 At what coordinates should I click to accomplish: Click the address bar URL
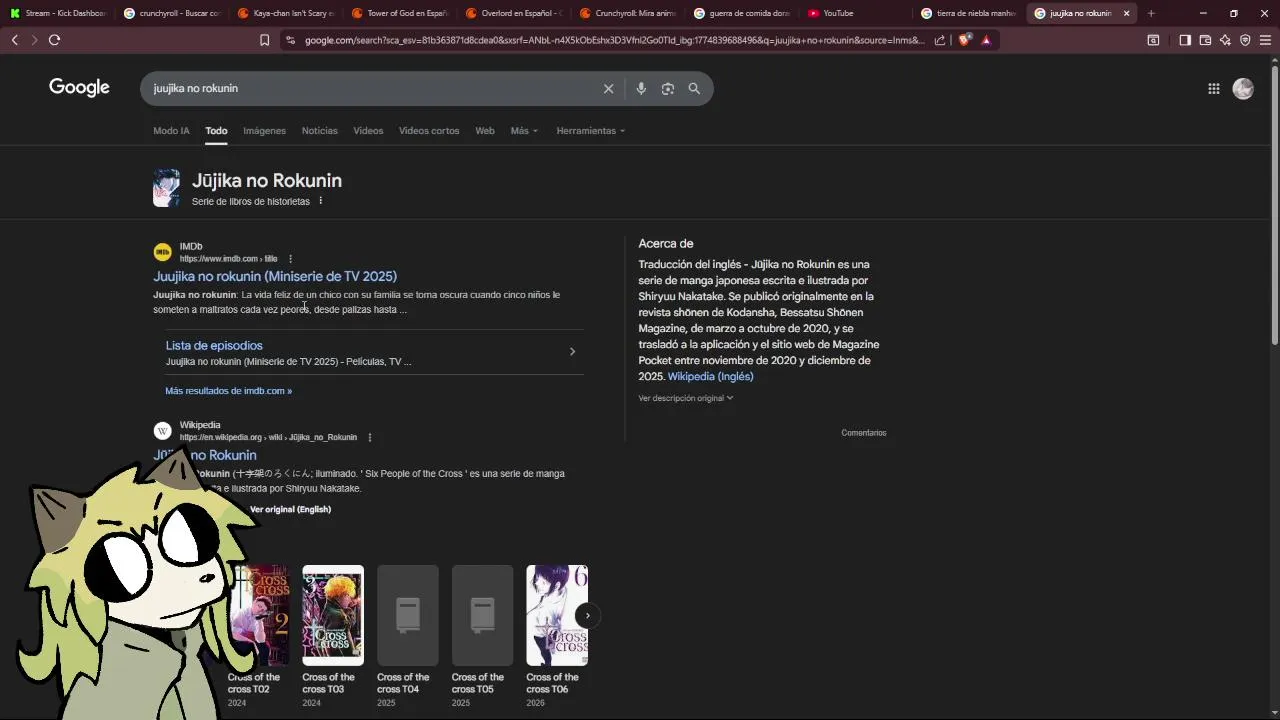click(x=614, y=40)
